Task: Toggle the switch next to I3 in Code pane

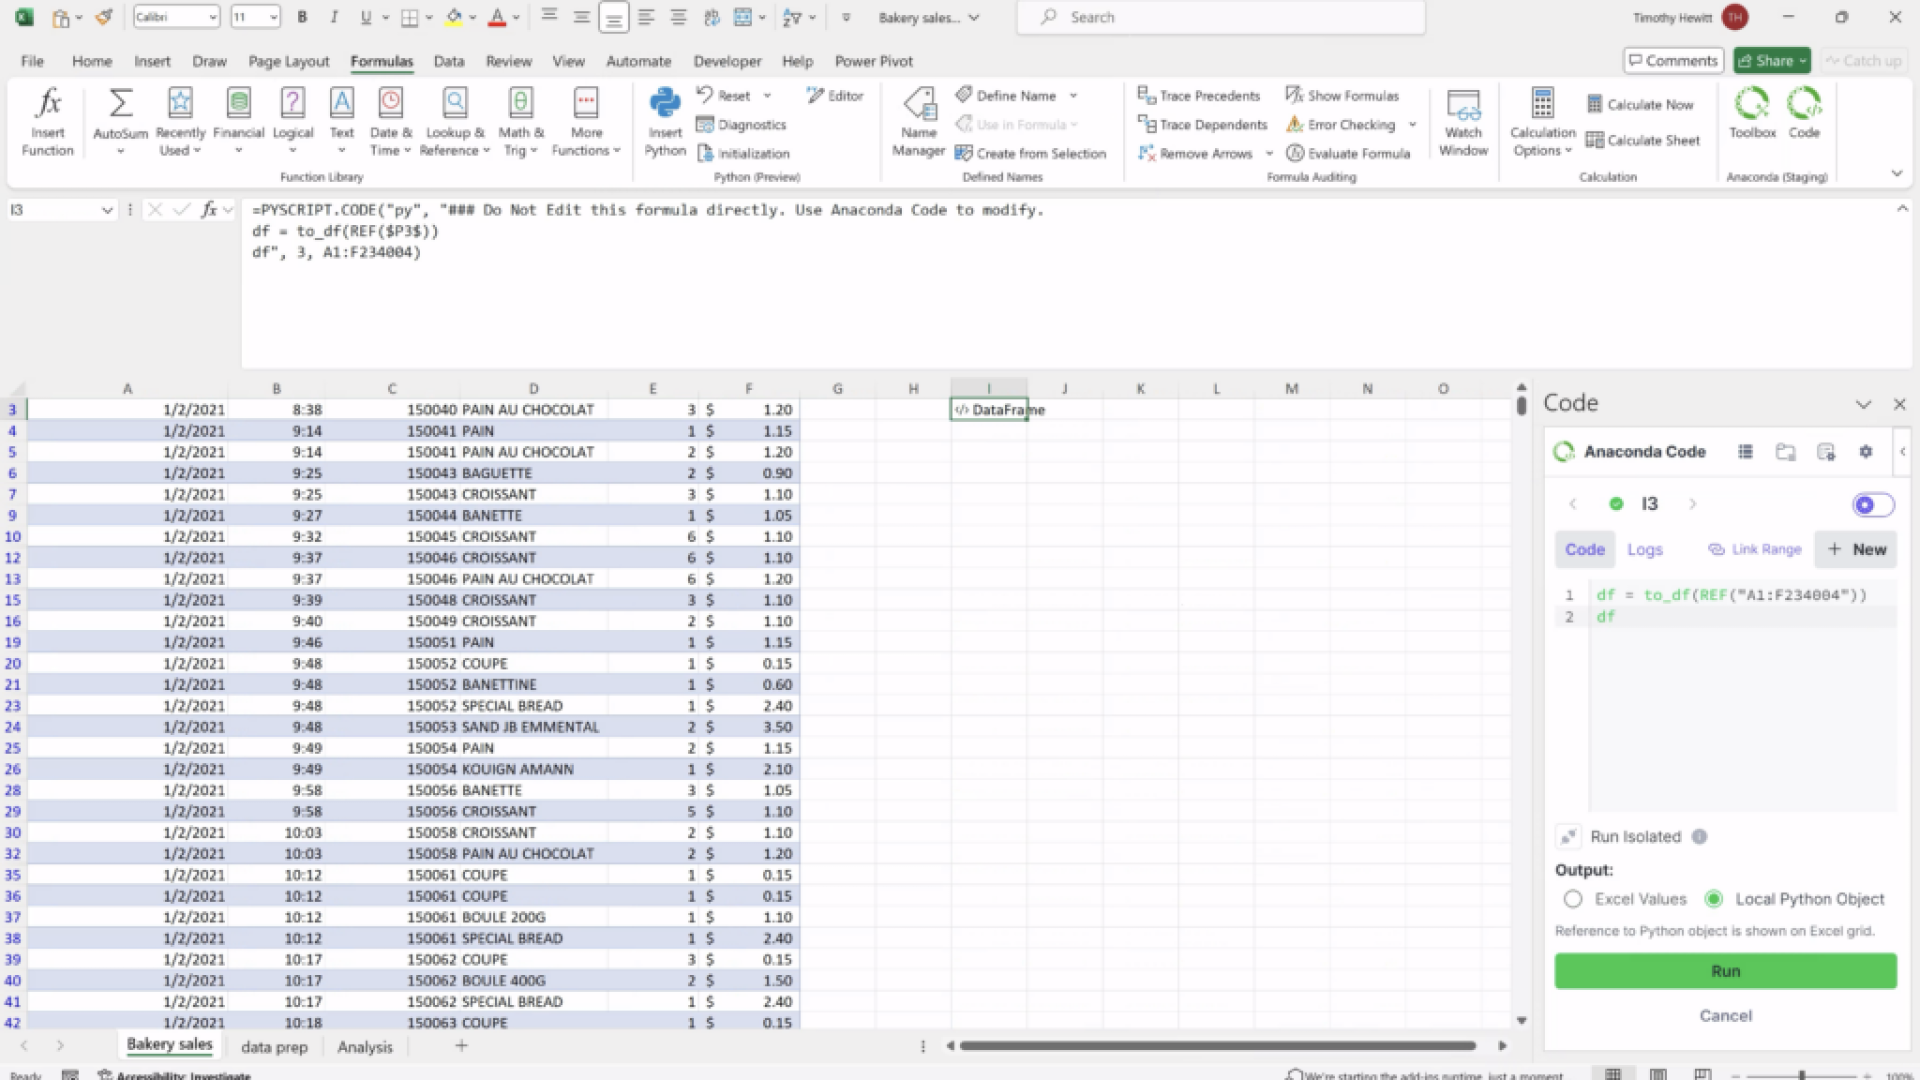Action: pos(1873,505)
